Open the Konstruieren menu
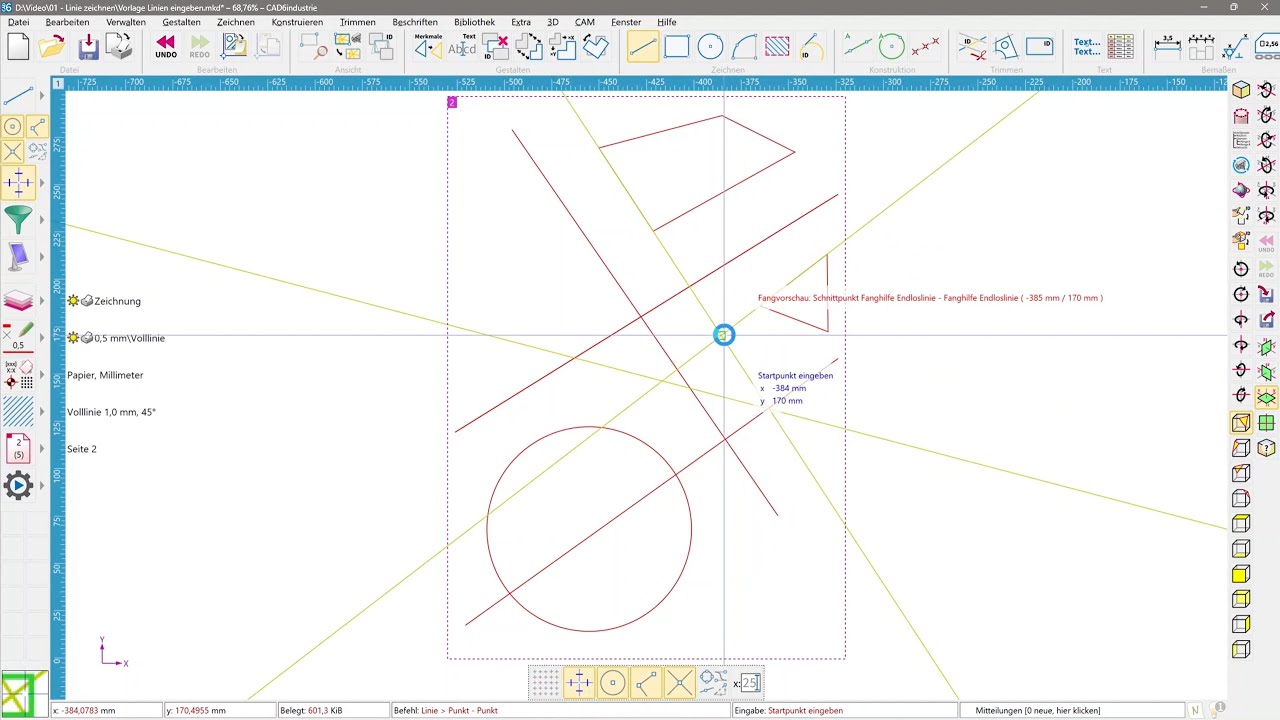The height and width of the screenshot is (720, 1280). (x=297, y=22)
